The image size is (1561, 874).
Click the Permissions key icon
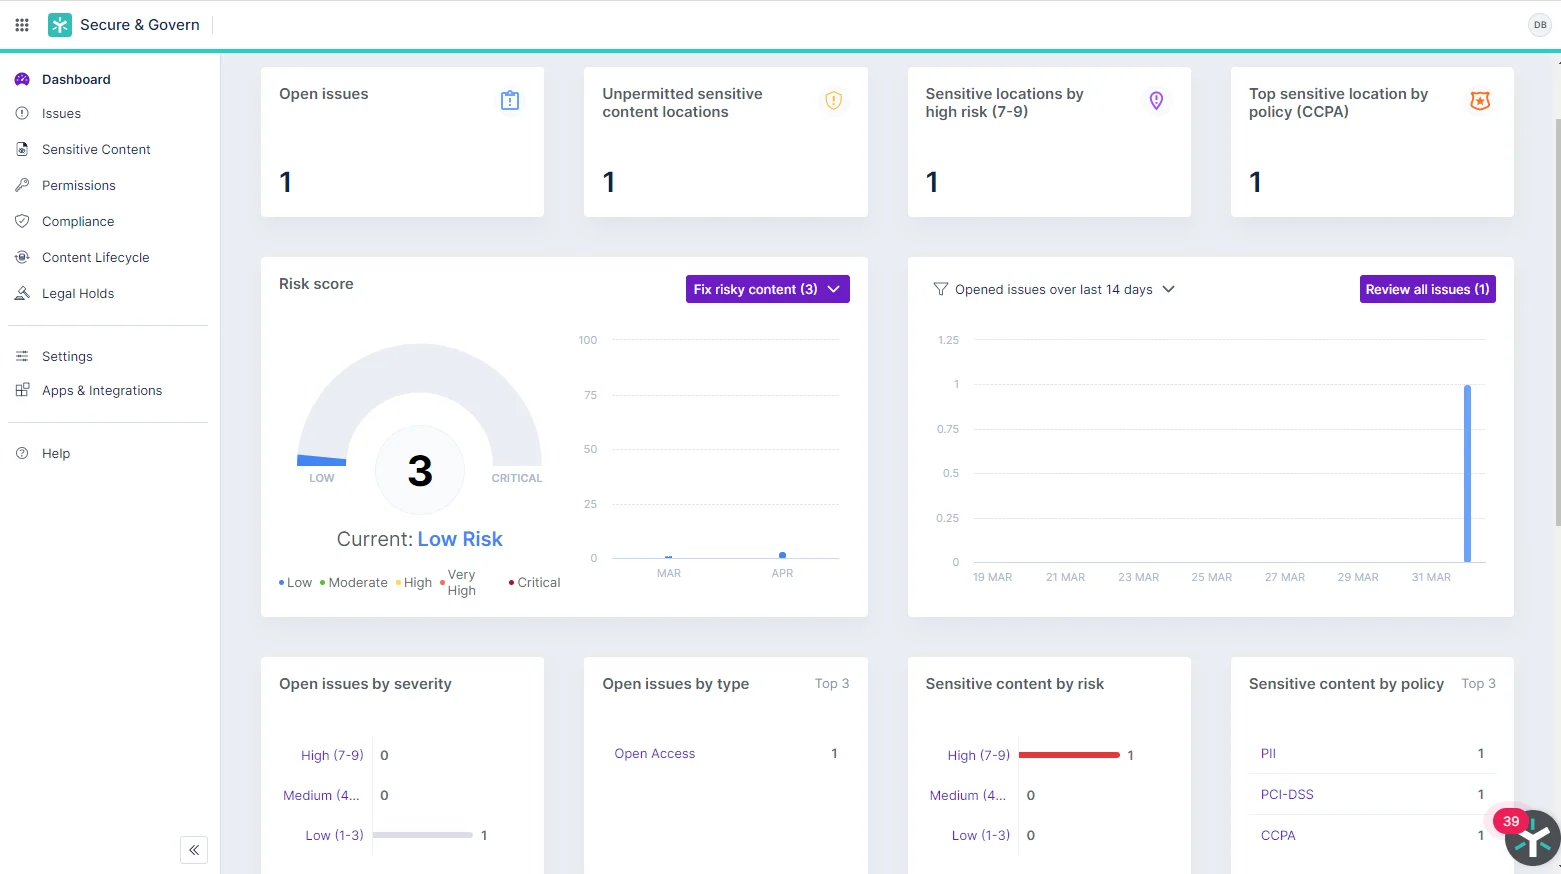point(22,185)
